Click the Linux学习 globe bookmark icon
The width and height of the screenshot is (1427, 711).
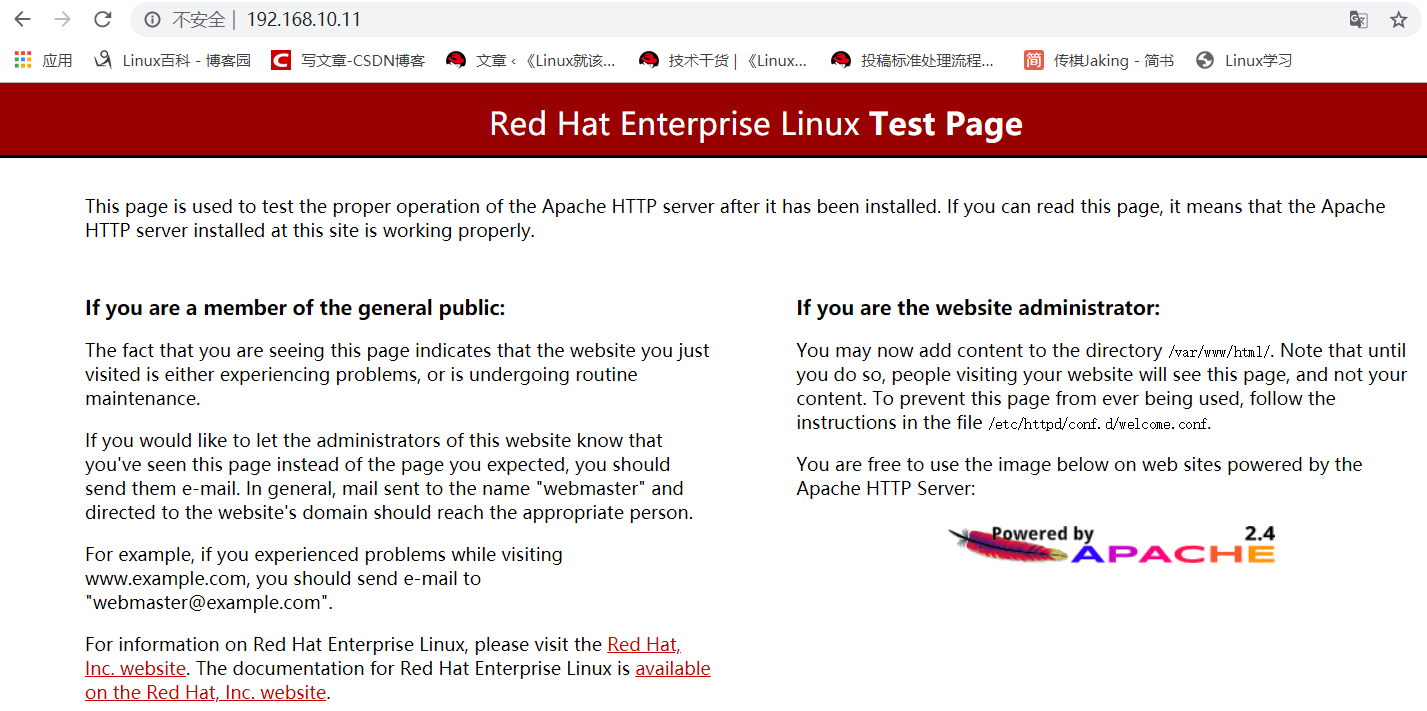click(1205, 60)
